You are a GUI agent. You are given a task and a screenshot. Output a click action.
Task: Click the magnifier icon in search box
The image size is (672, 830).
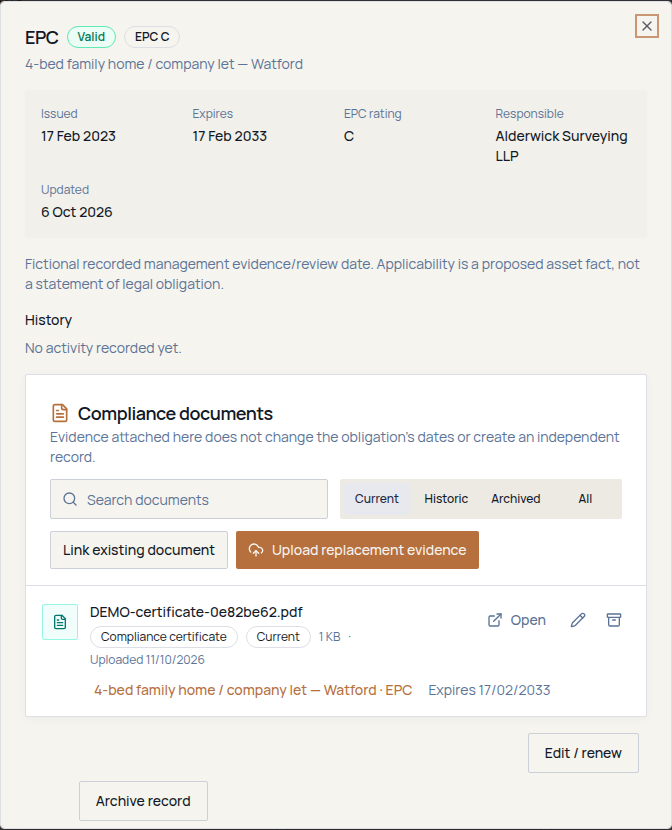tap(70, 499)
